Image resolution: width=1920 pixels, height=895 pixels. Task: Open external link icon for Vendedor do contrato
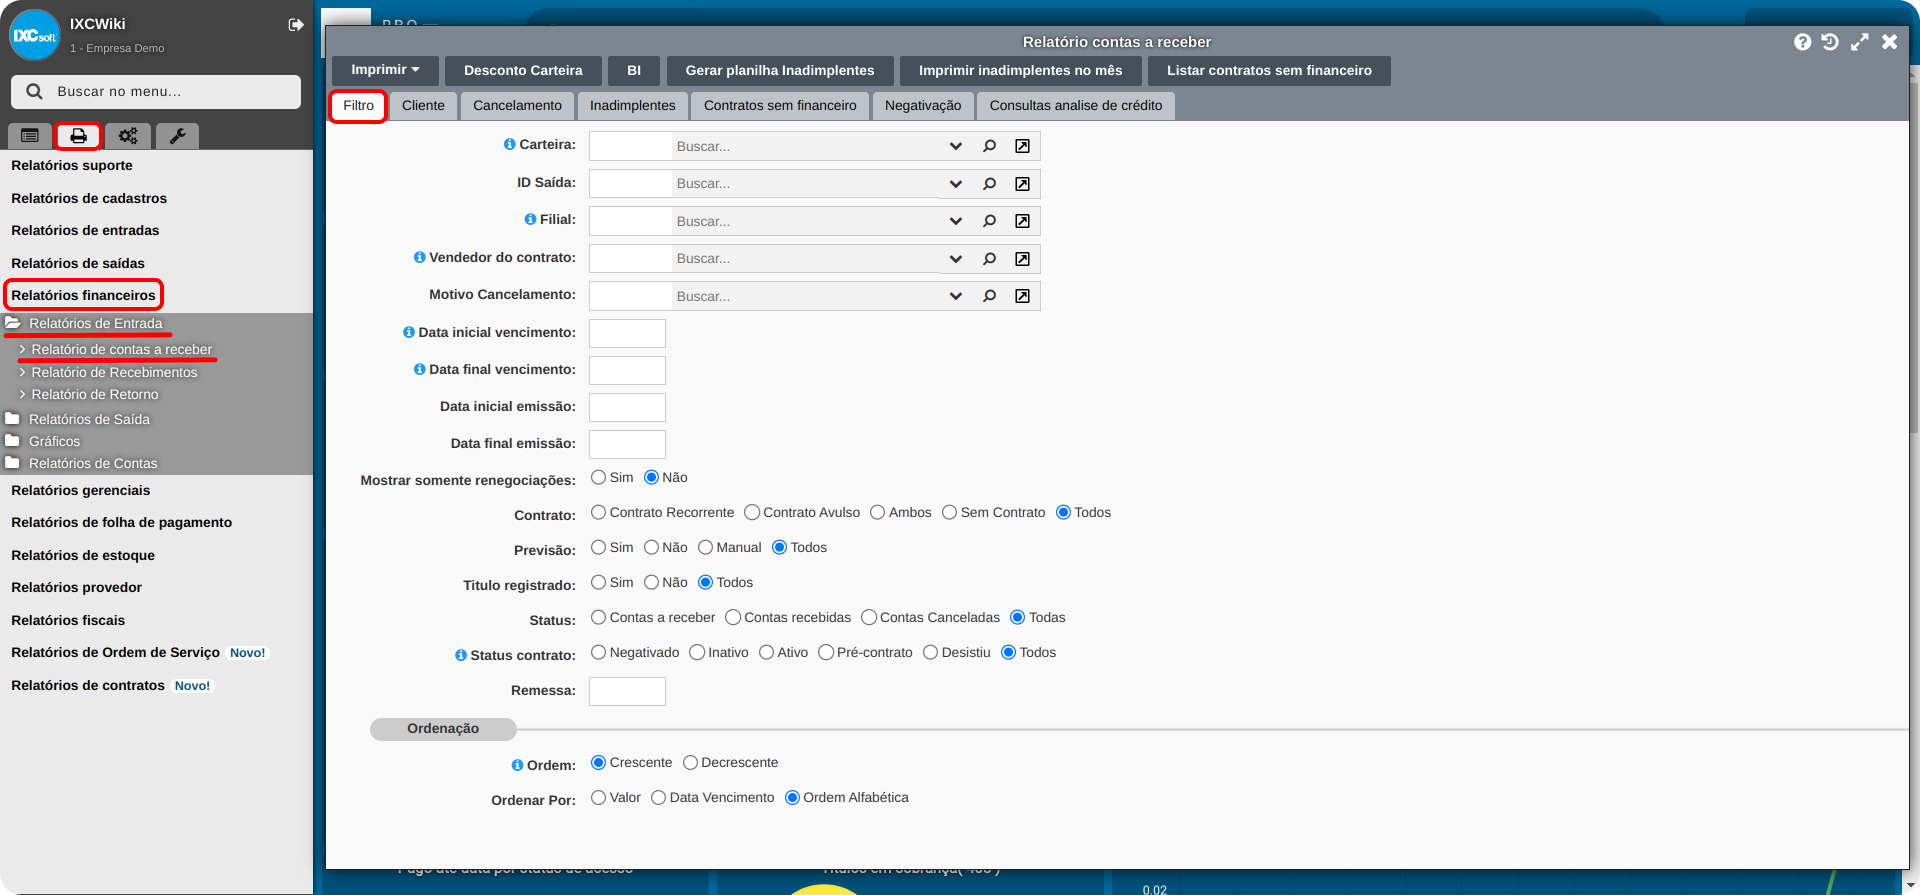(x=1022, y=259)
